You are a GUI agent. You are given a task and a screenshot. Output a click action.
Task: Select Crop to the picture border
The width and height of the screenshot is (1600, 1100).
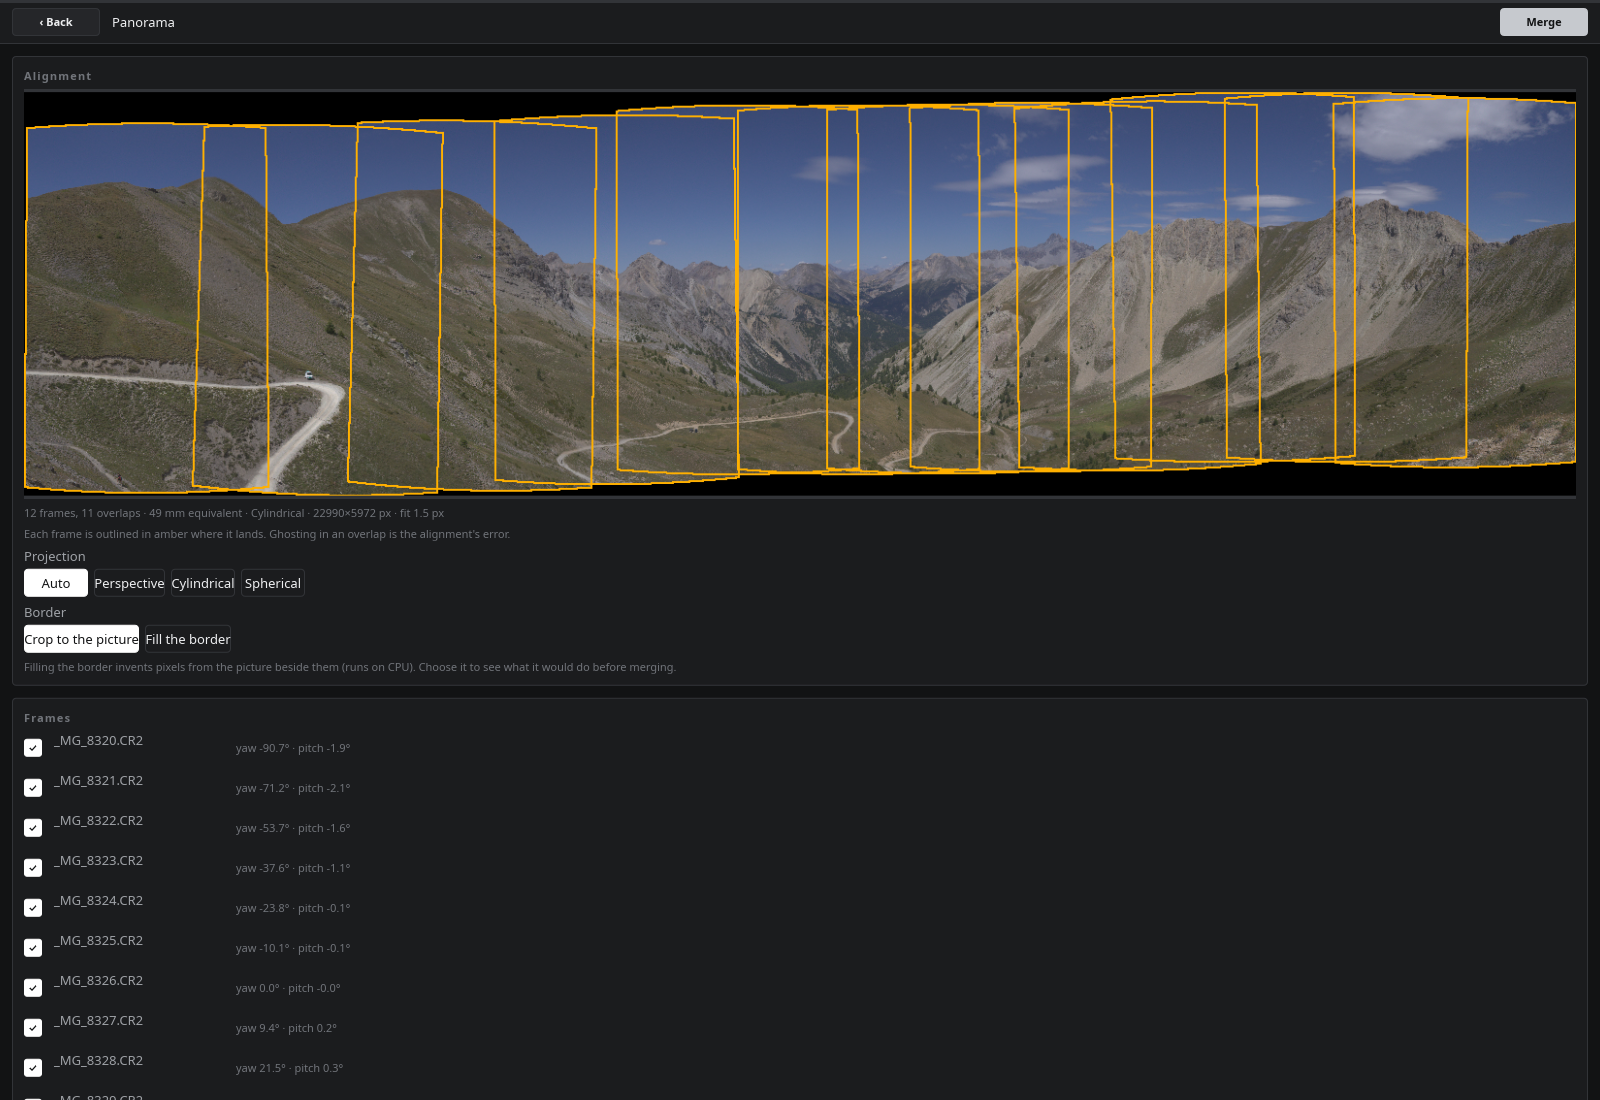pyautogui.click(x=81, y=639)
